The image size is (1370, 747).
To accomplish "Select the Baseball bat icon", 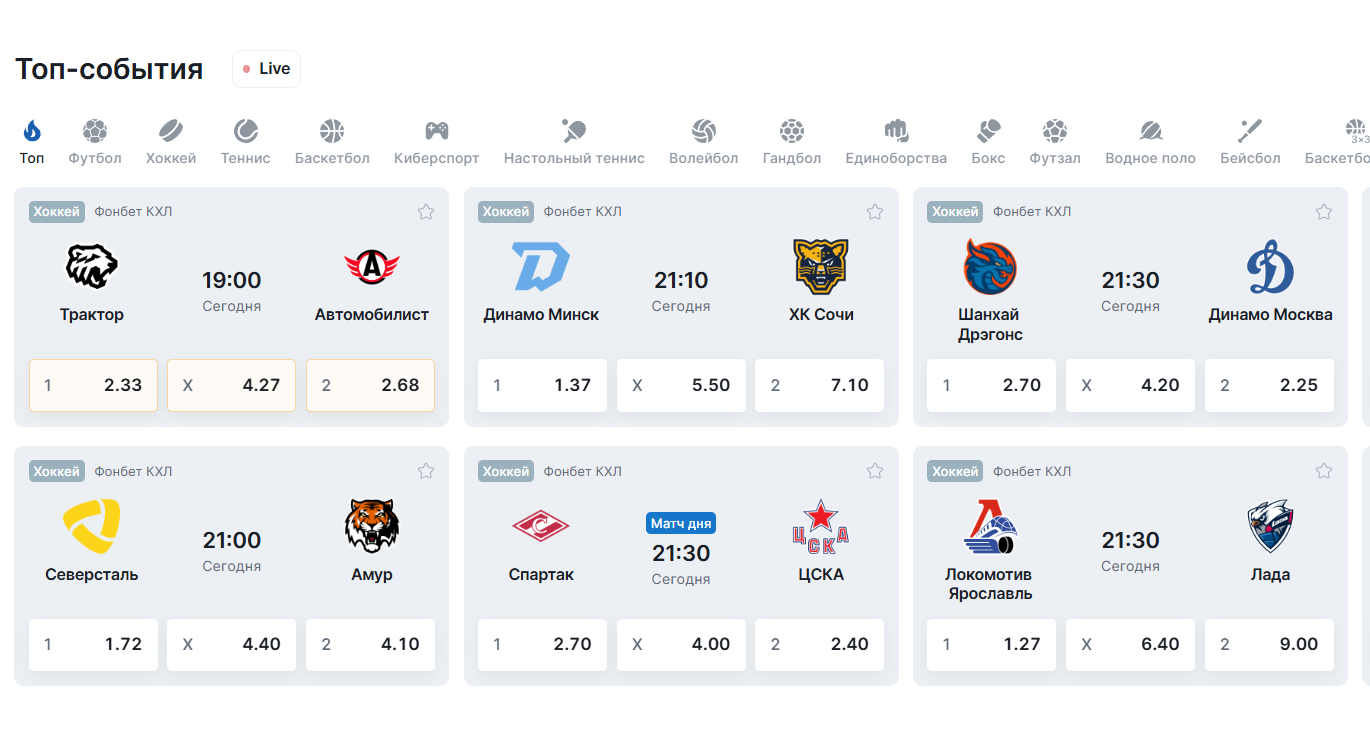I will pos(1250,131).
